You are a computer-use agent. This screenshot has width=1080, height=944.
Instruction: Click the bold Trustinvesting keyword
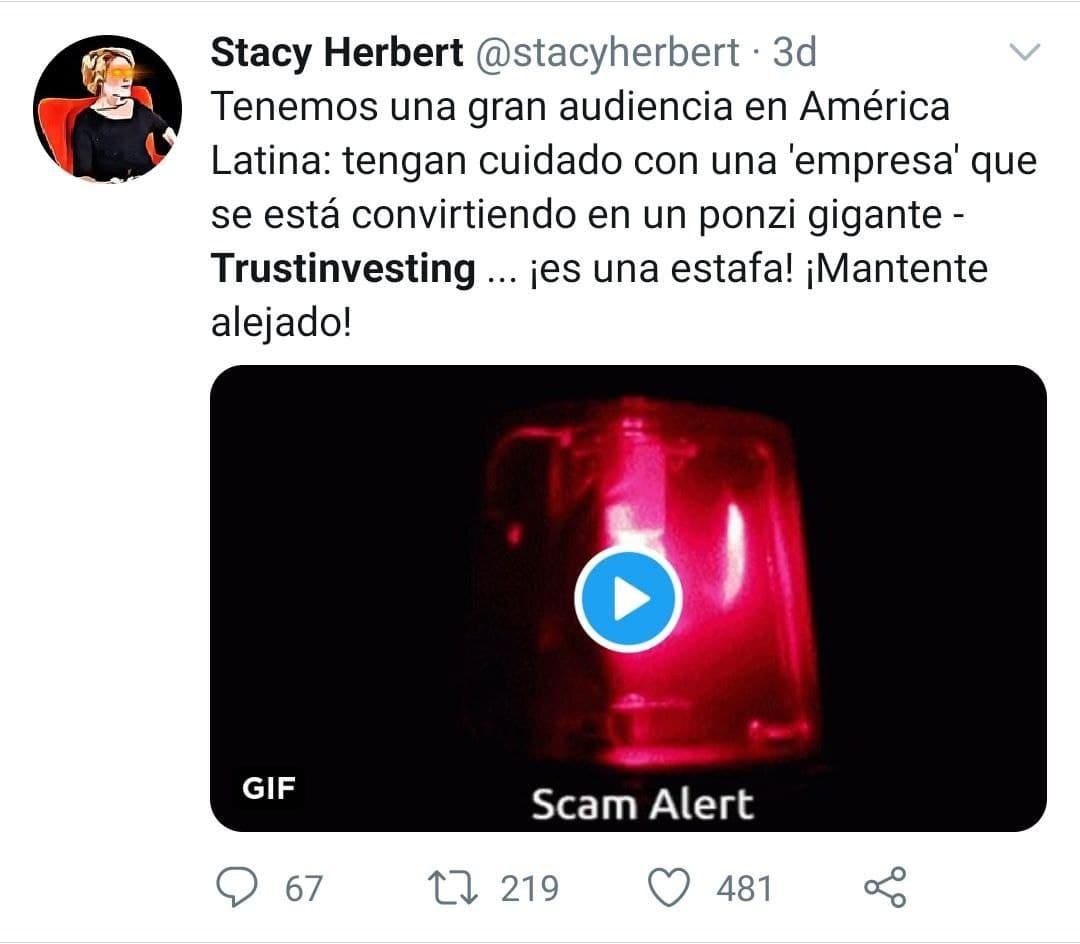tap(343, 268)
